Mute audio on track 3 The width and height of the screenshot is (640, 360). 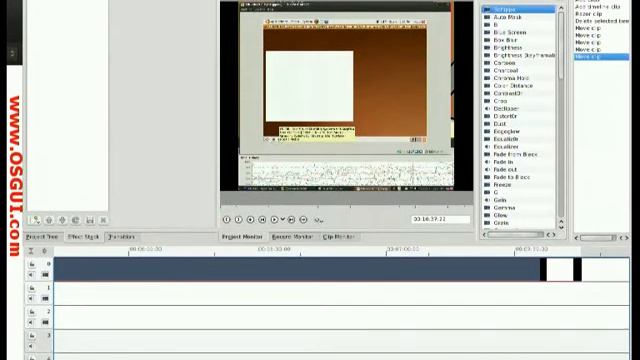click(x=31, y=347)
